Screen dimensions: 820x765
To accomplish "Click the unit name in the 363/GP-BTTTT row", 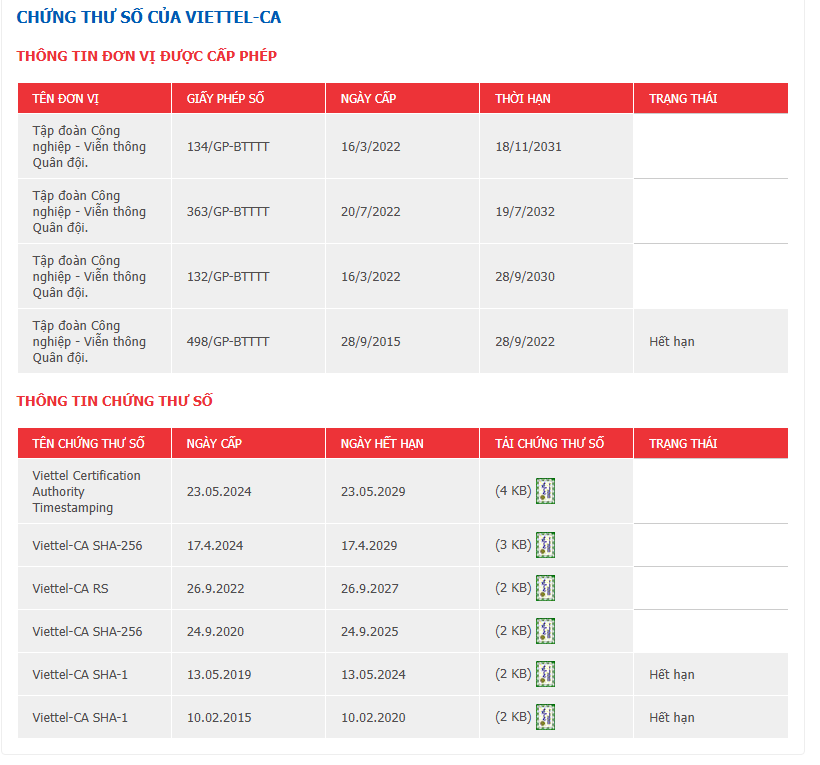I will point(89,211).
